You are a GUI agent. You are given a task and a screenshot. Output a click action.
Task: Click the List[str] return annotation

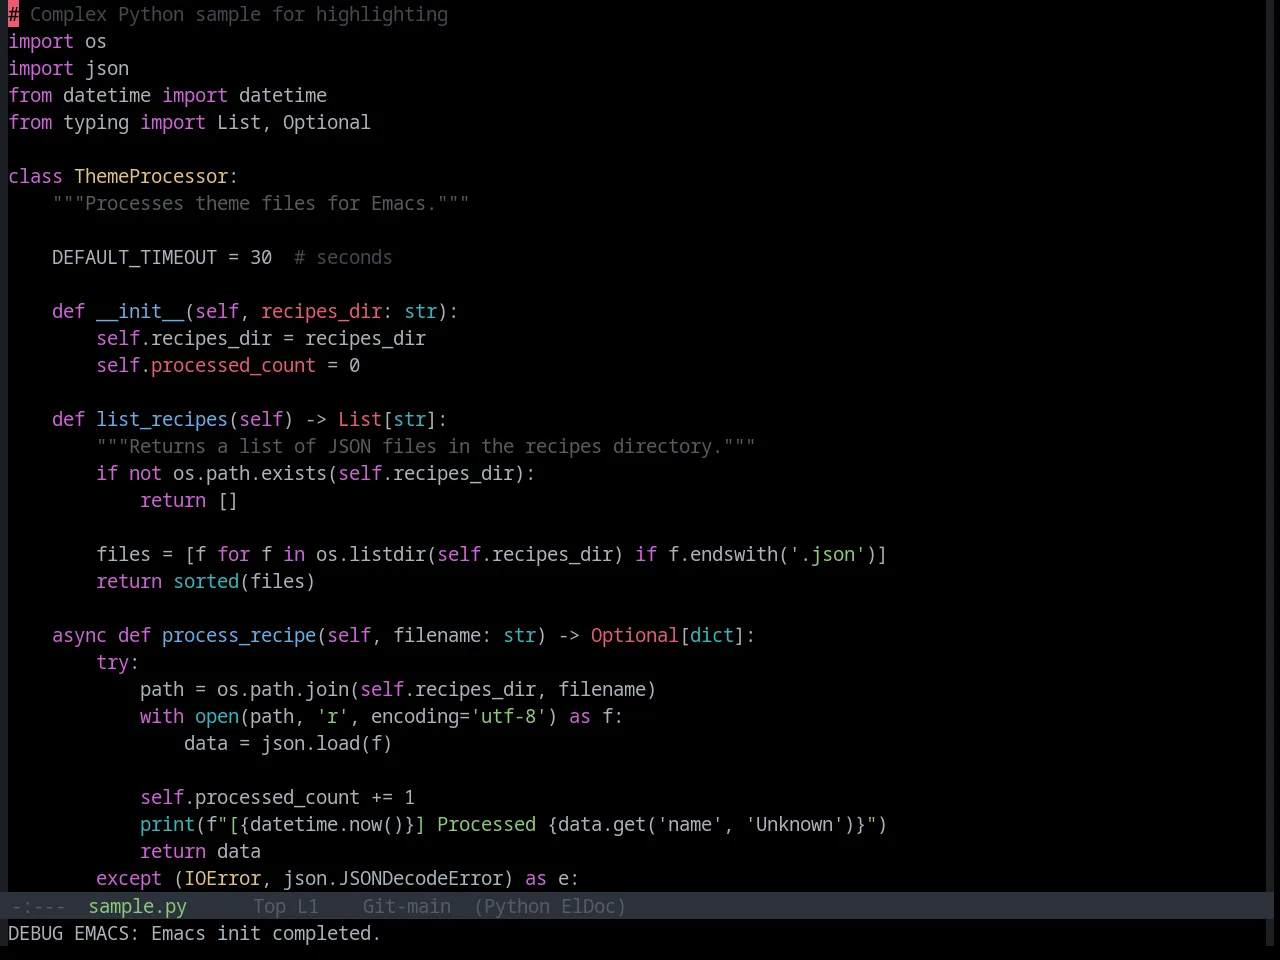tap(387, 419)
